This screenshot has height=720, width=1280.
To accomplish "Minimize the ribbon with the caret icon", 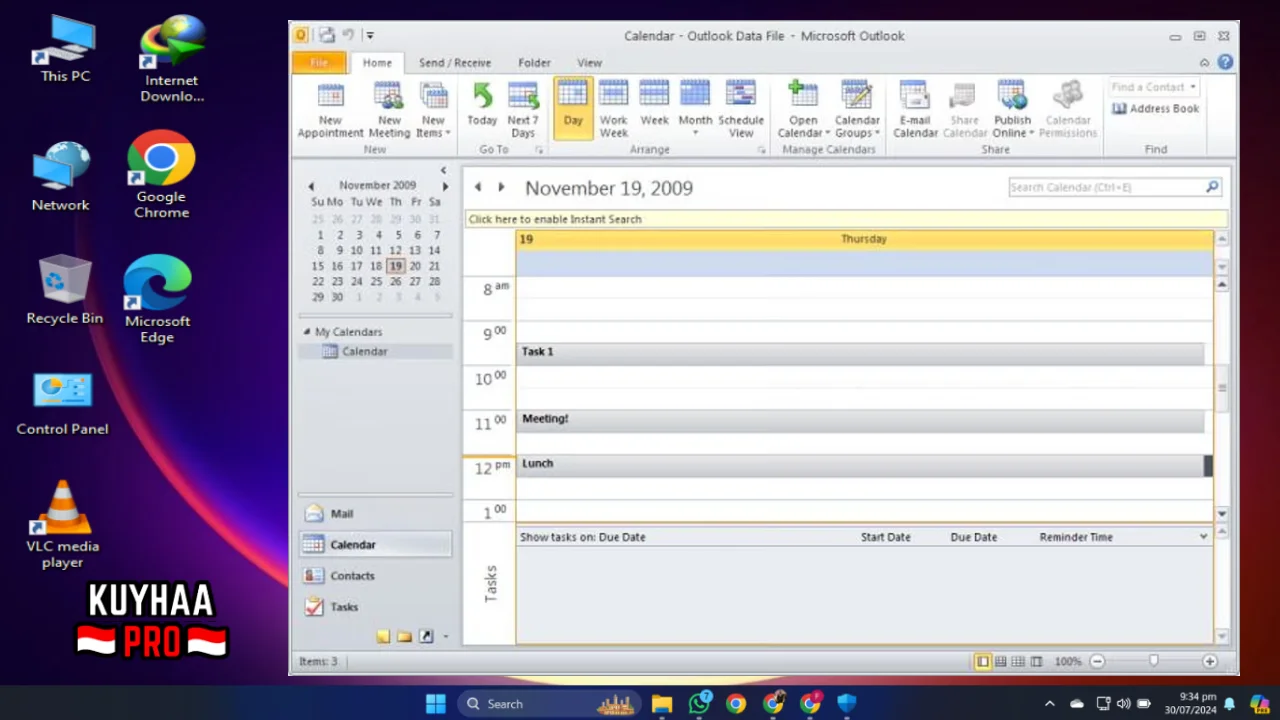I will (1204, 62).
